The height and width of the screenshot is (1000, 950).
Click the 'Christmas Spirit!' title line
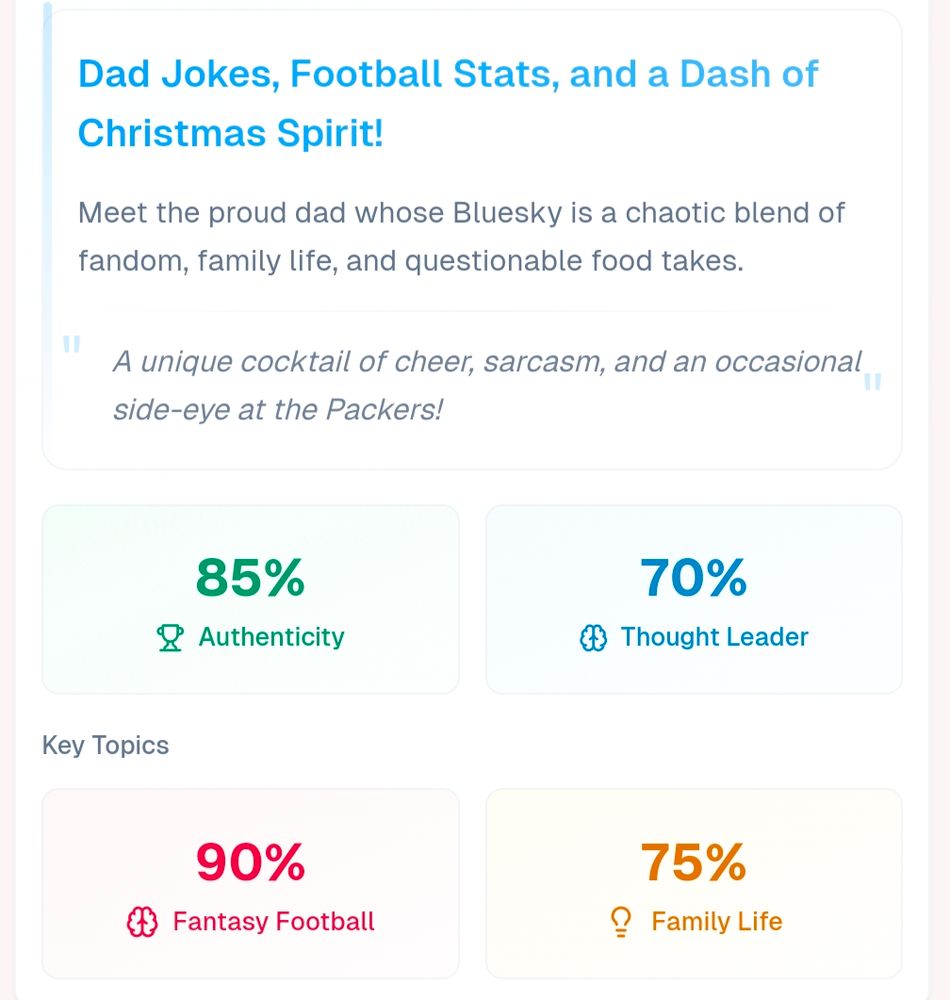[231, 133]
